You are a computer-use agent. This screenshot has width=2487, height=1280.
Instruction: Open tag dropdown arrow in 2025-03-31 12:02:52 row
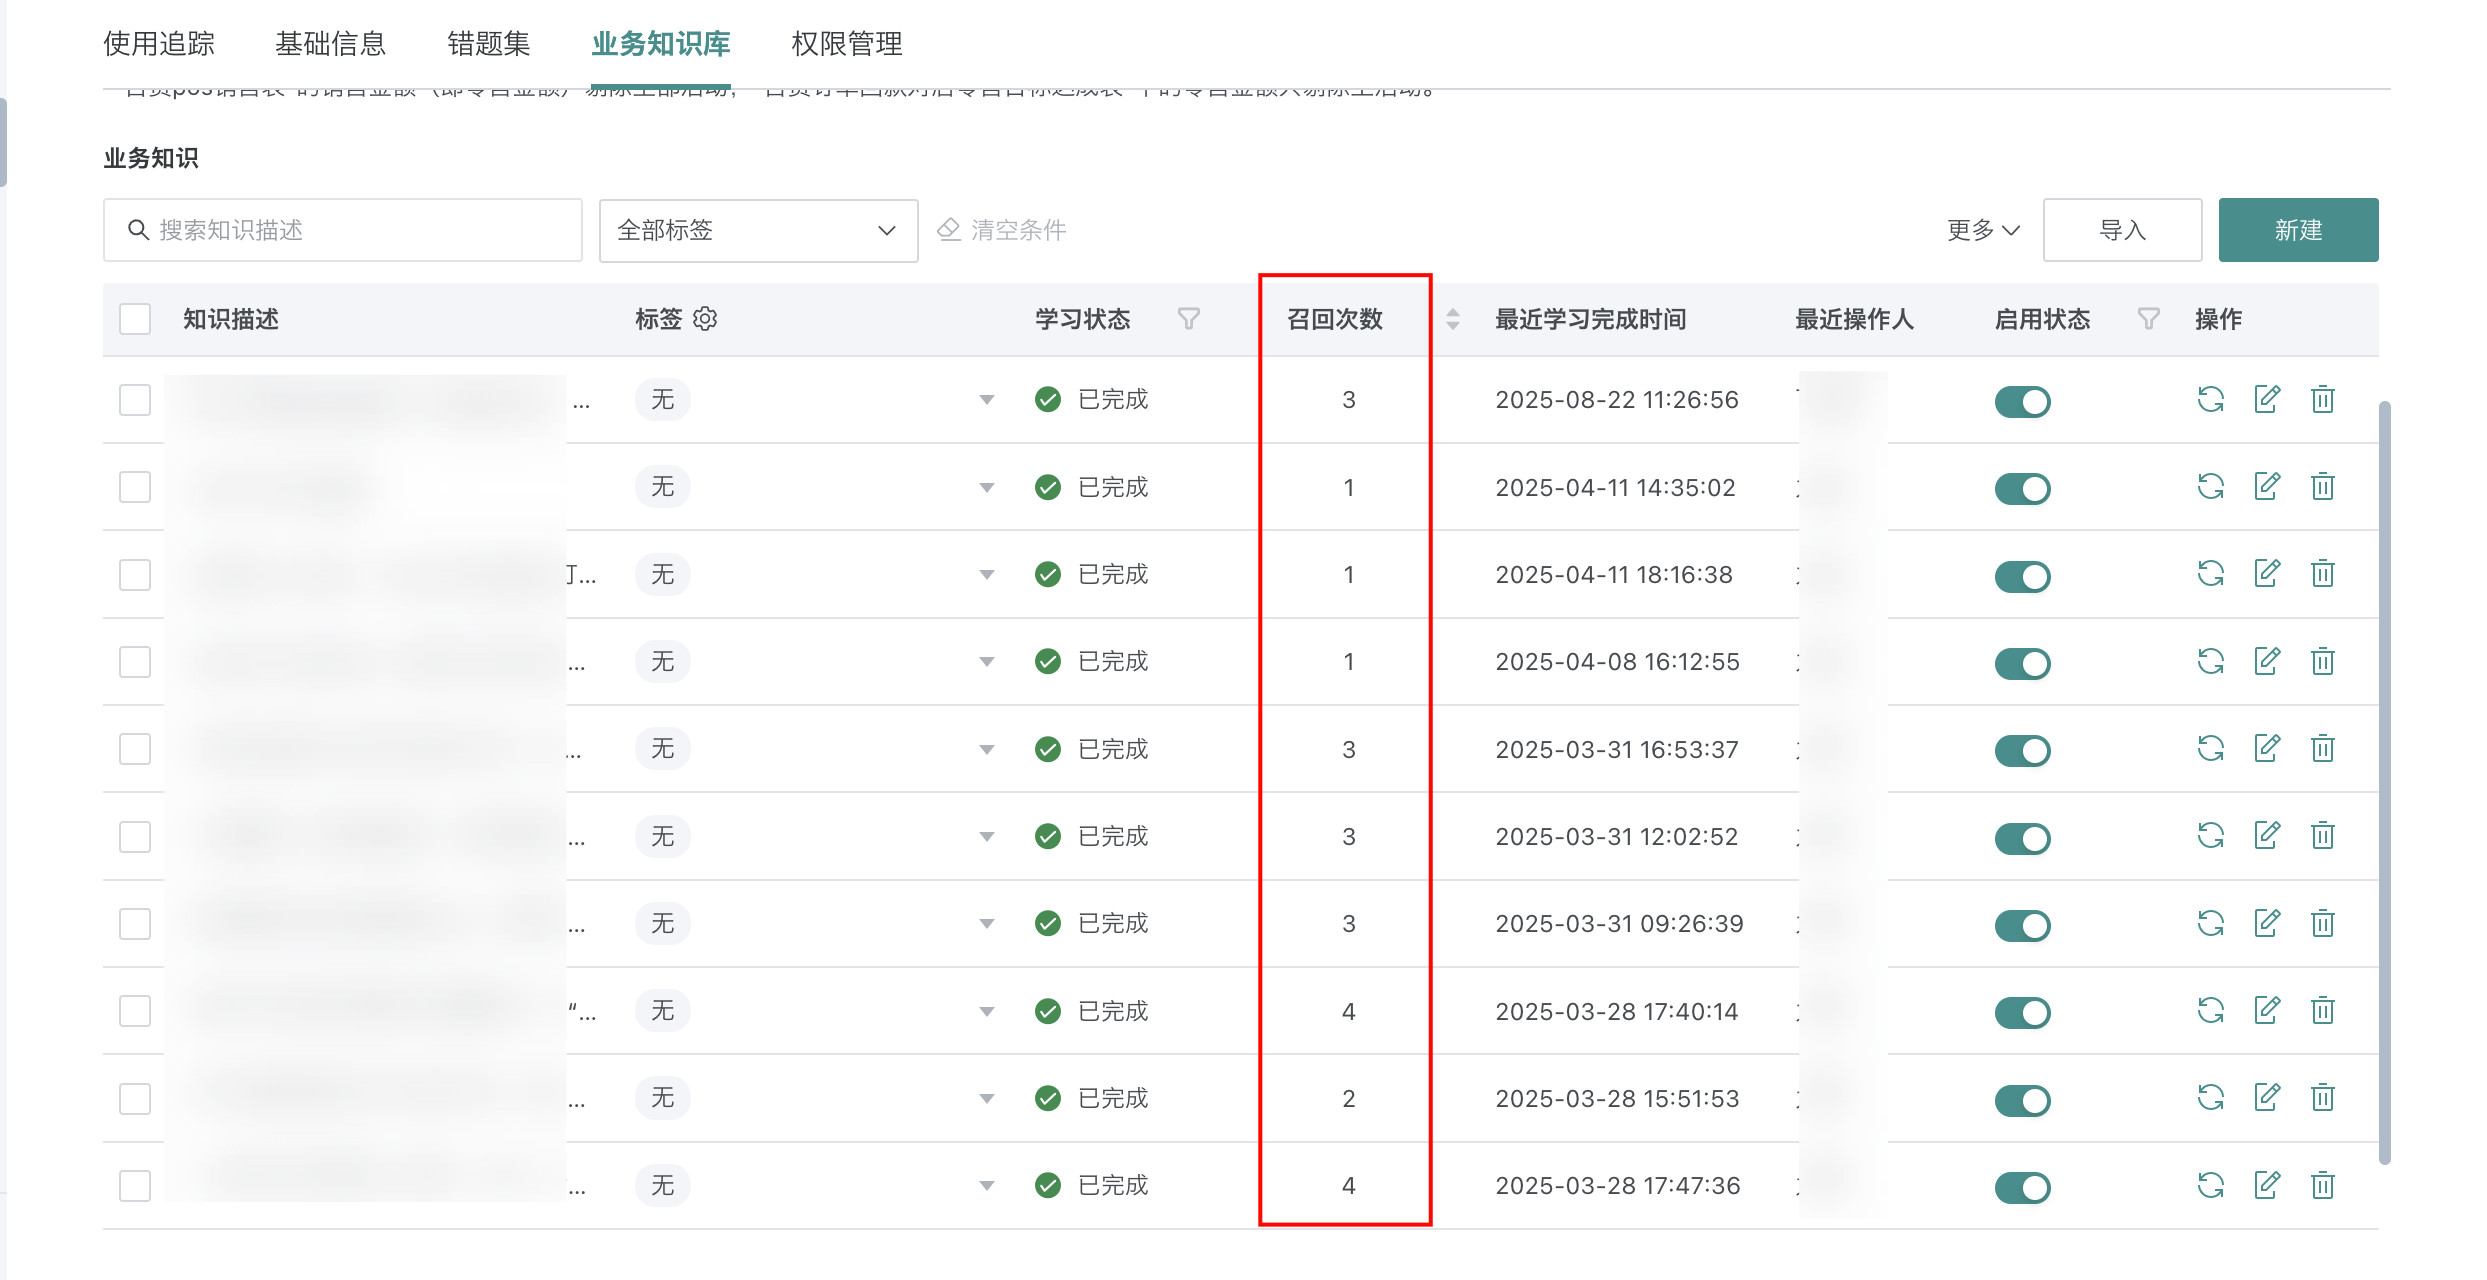click(x=986, y=837)
